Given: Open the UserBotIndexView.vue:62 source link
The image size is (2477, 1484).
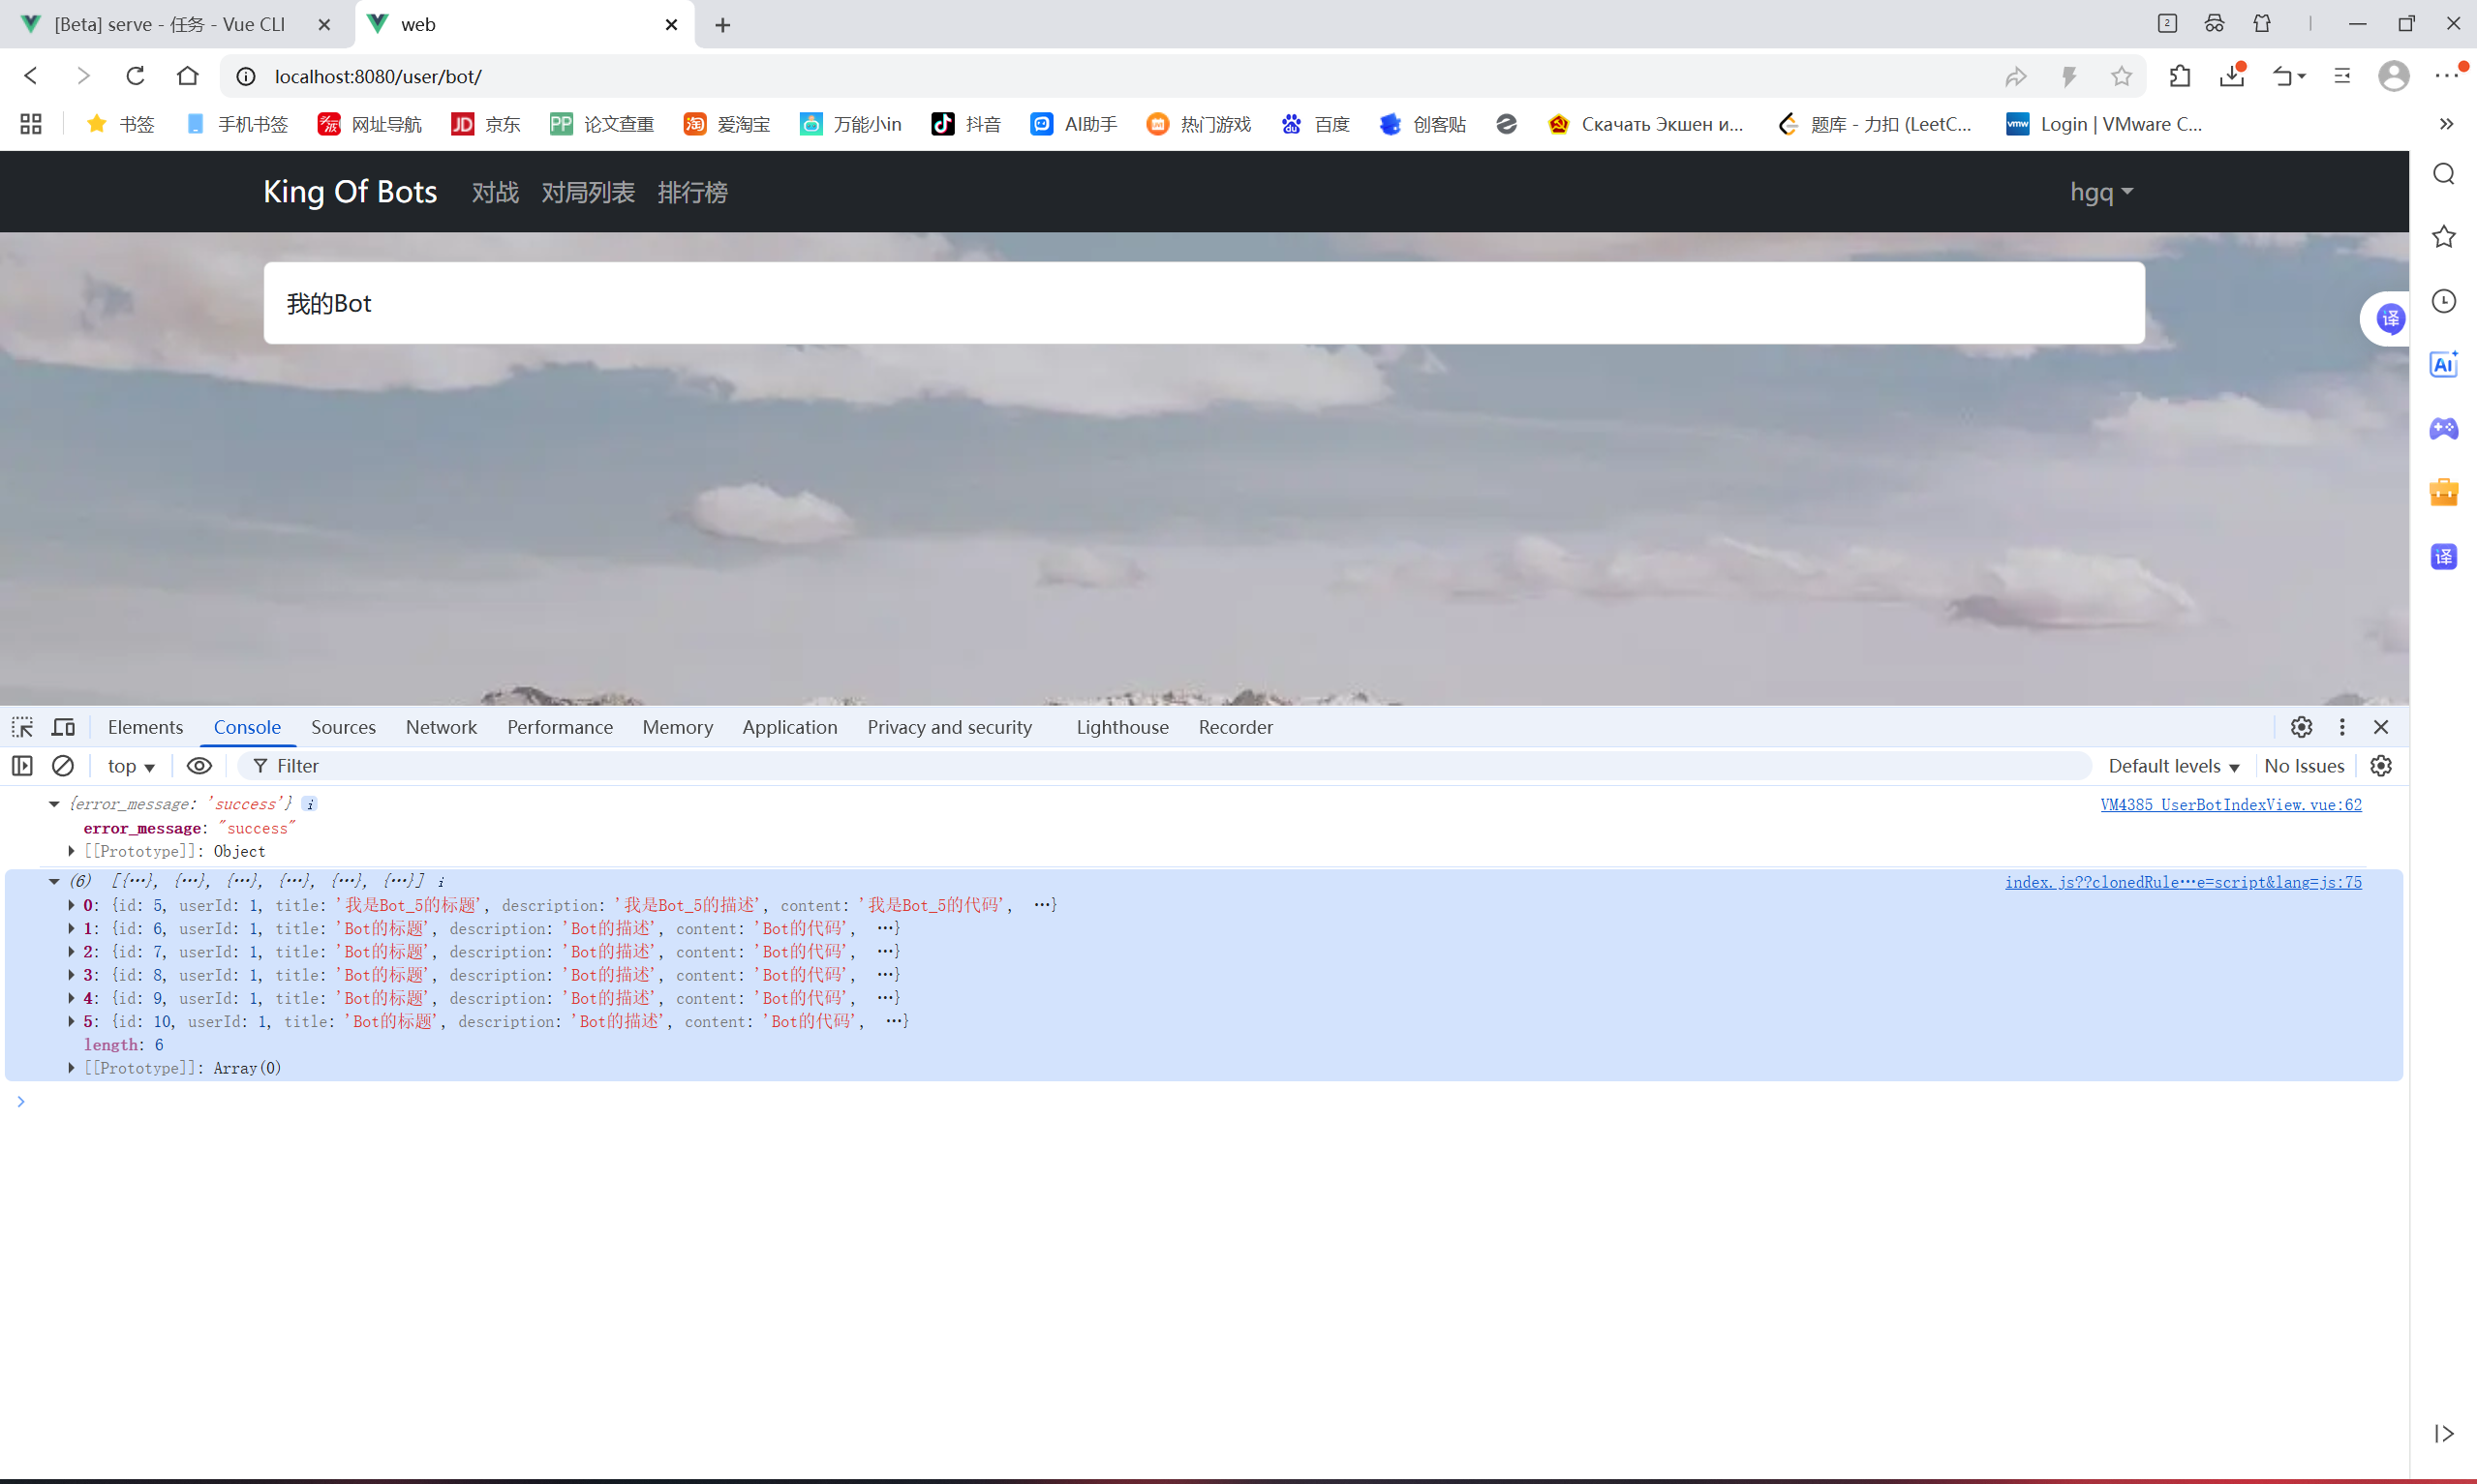Looking at the screenshot, I should [2230, 804].
